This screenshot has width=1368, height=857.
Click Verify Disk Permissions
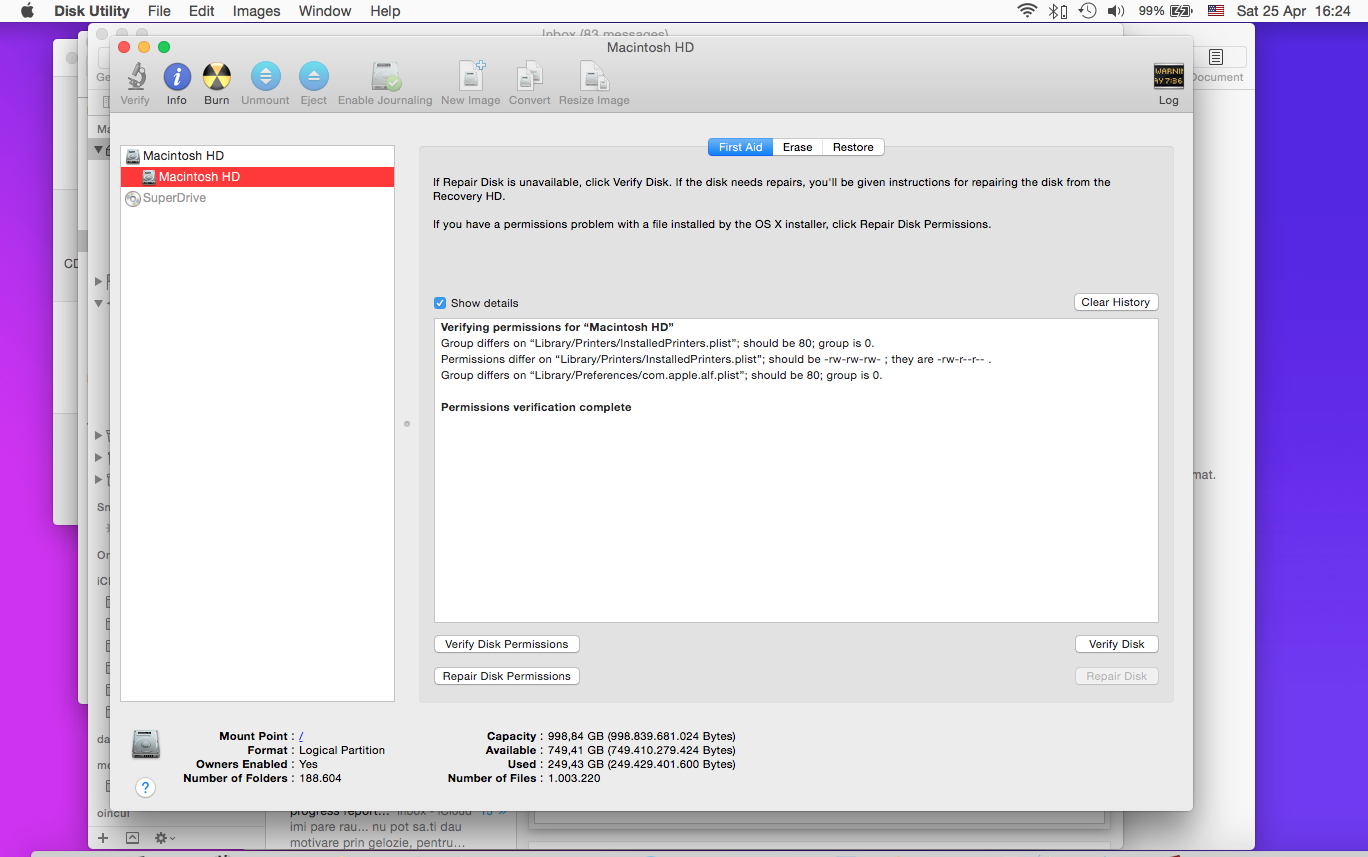(507, 644)
